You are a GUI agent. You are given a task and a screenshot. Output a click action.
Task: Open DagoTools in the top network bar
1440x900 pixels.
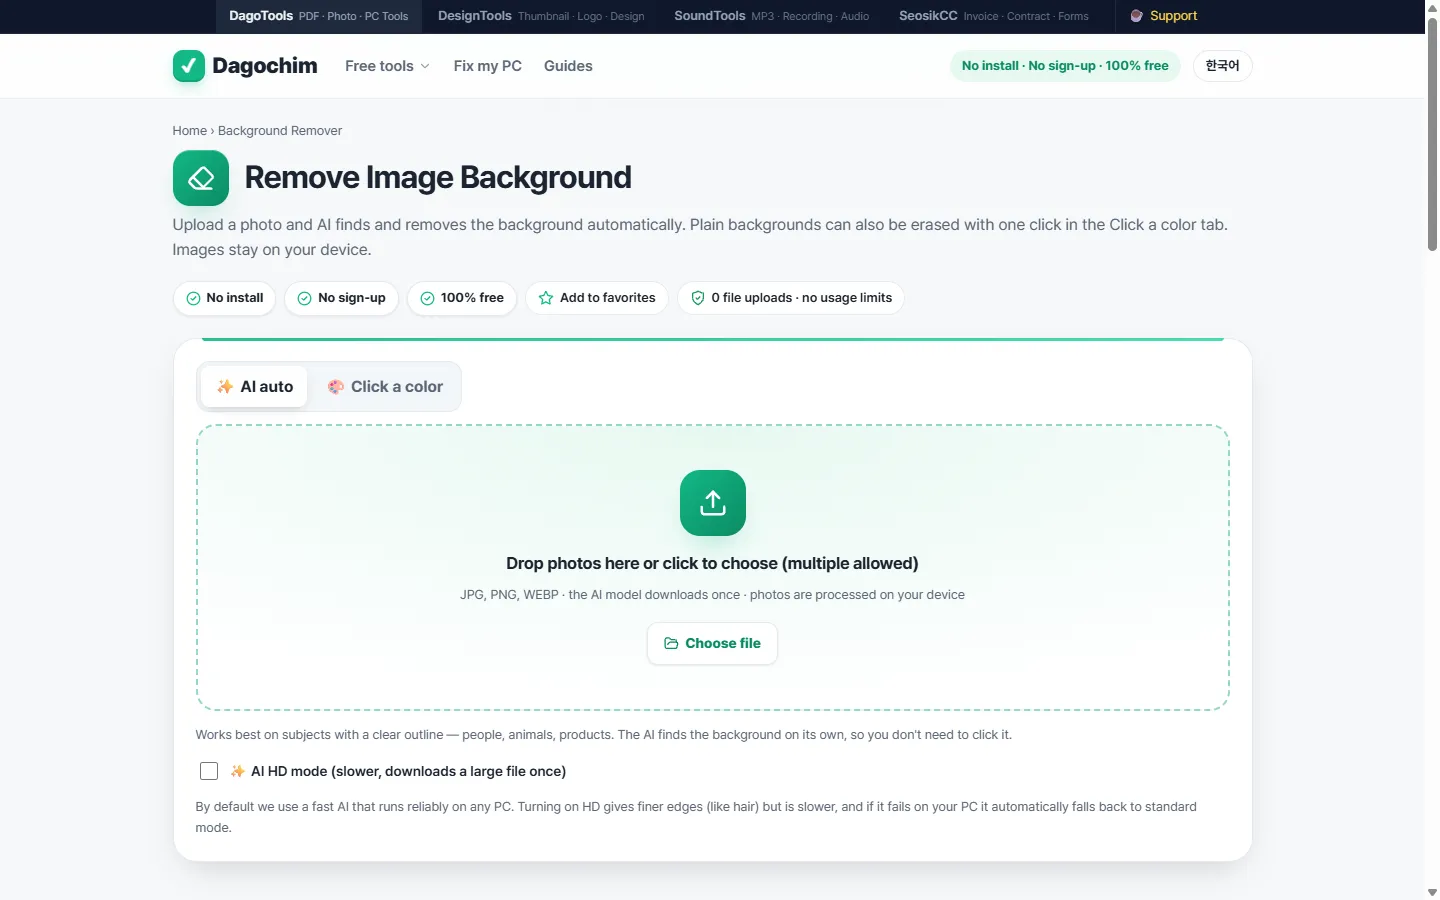point(318,16)
